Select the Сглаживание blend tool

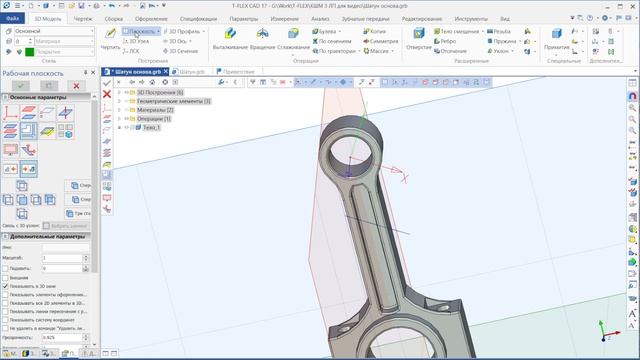(x=293, y=33)
